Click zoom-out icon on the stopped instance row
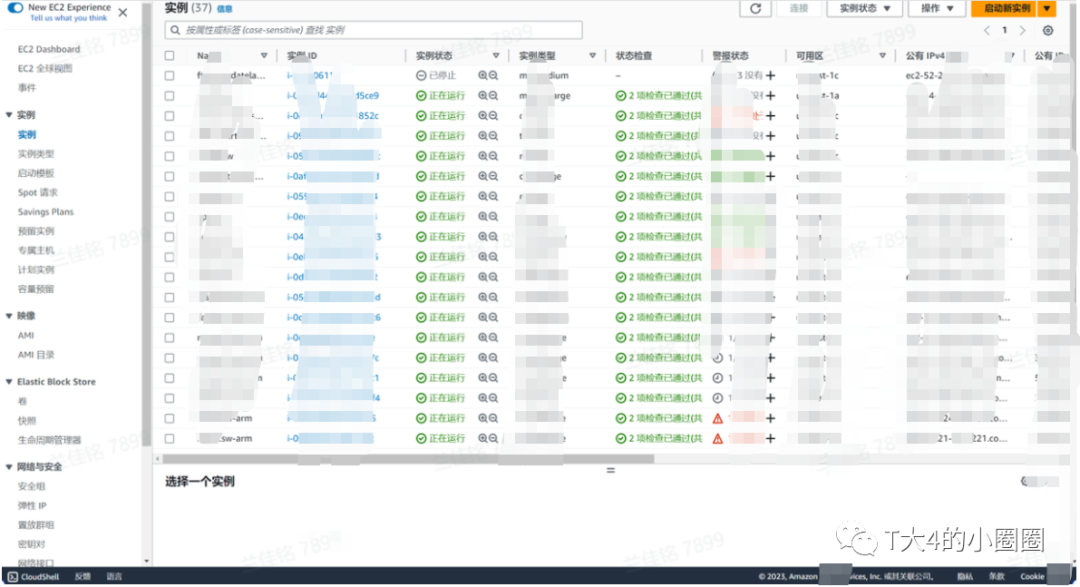Viewport: 1080px width, 587px height. point(493,76)
